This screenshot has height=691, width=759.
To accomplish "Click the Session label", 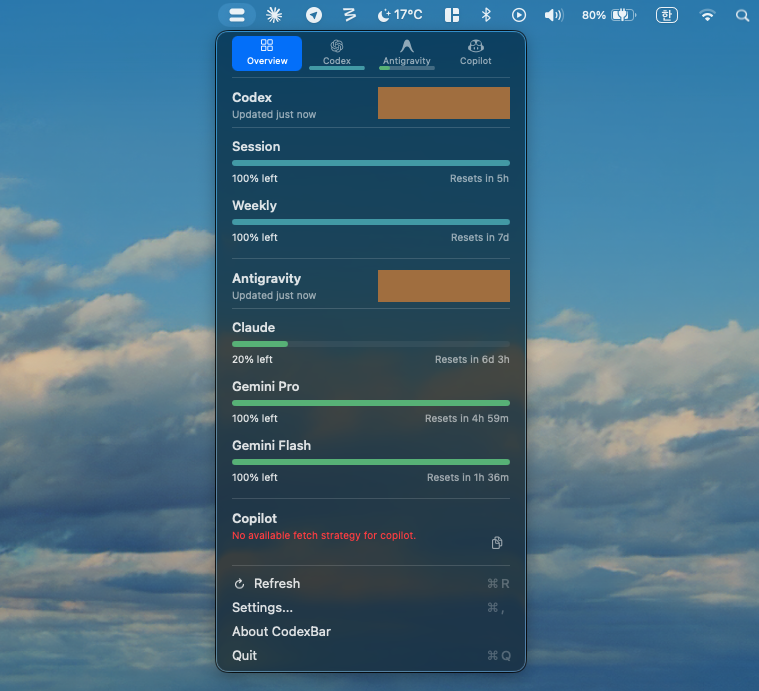I will click(x=256, y=147).
